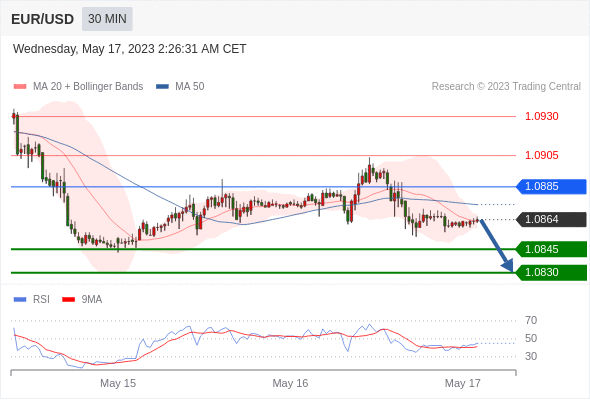Click the RSI 70 axis label

coord(531,321)
